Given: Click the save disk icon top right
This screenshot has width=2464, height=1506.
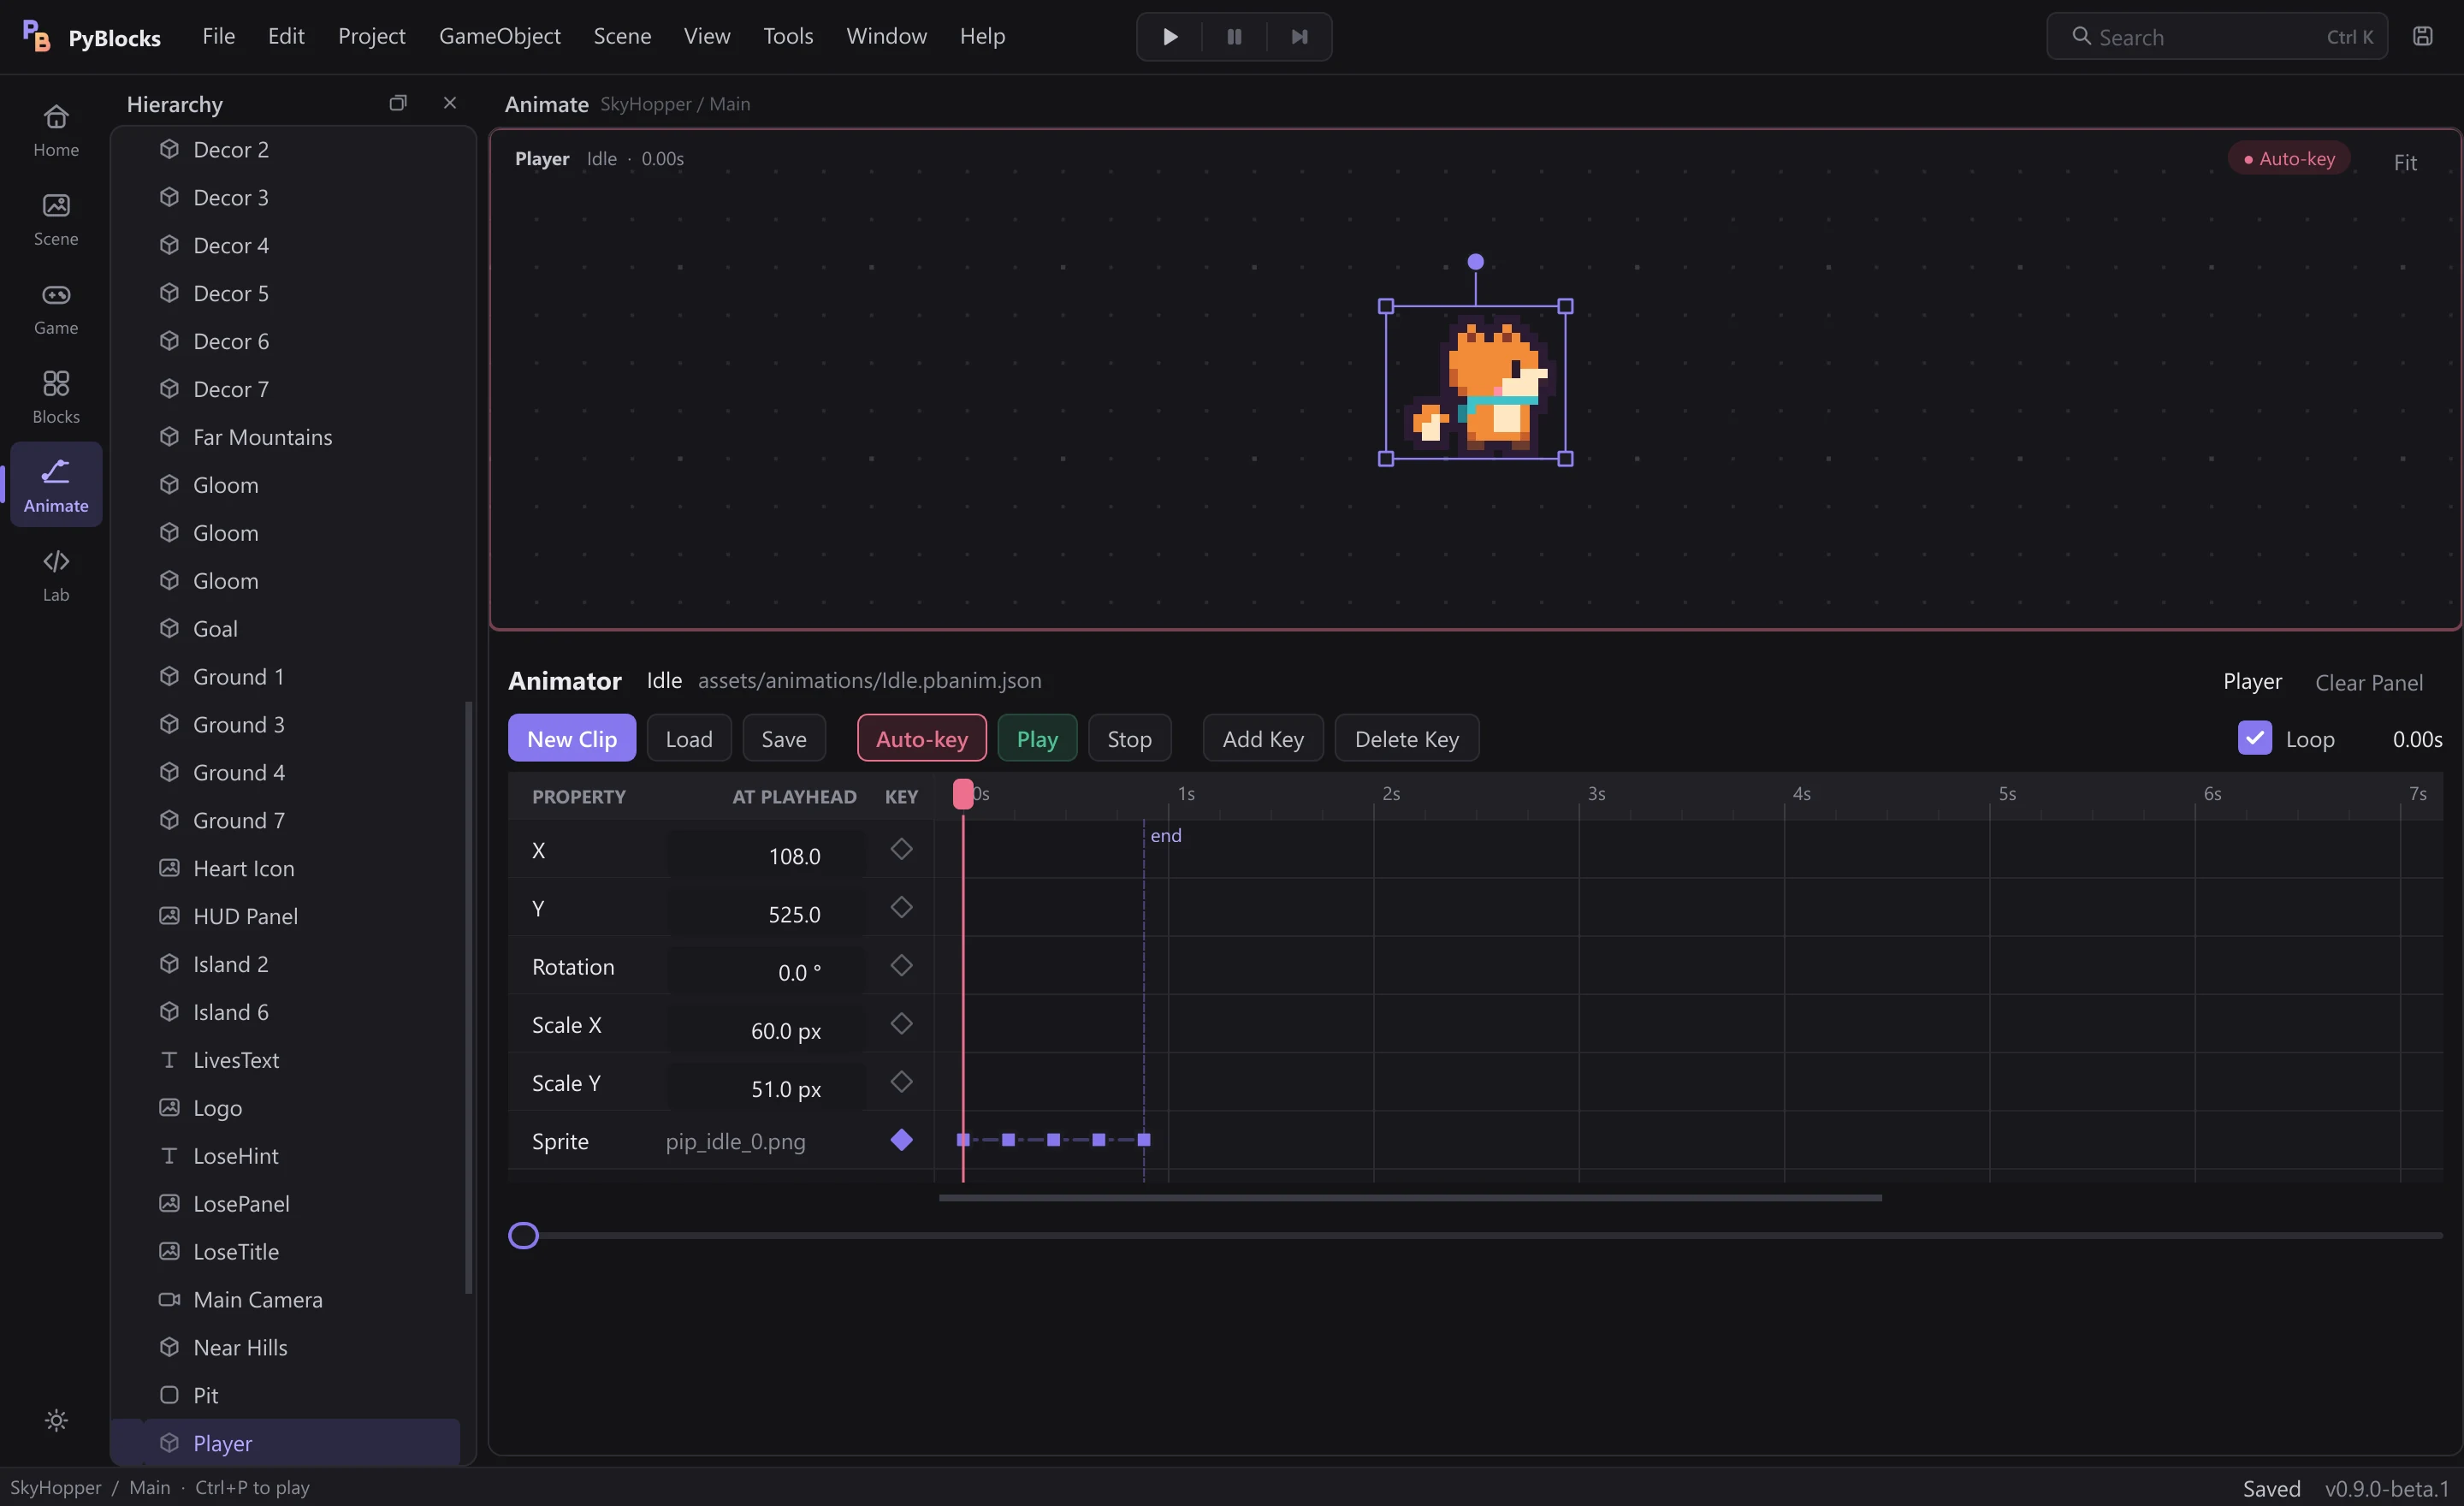Looking at the screenshot, I should 2422,36.
